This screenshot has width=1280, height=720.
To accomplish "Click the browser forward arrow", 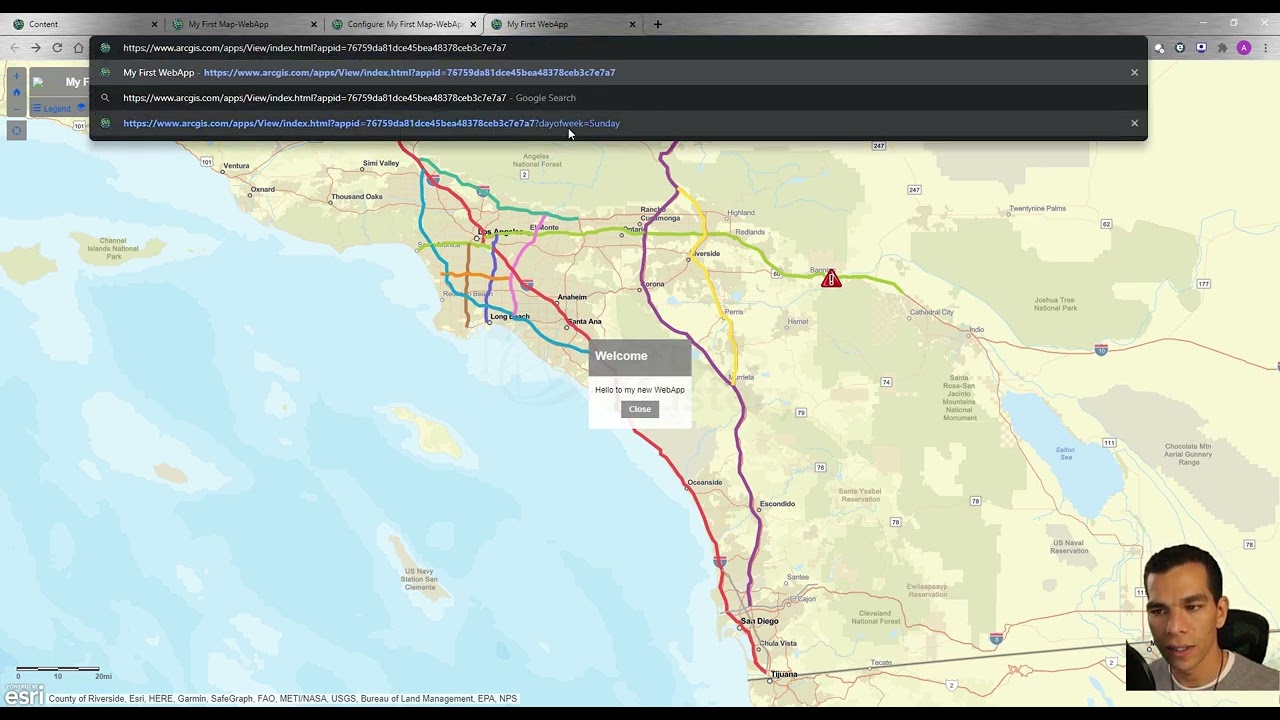I will pos(36,48).
